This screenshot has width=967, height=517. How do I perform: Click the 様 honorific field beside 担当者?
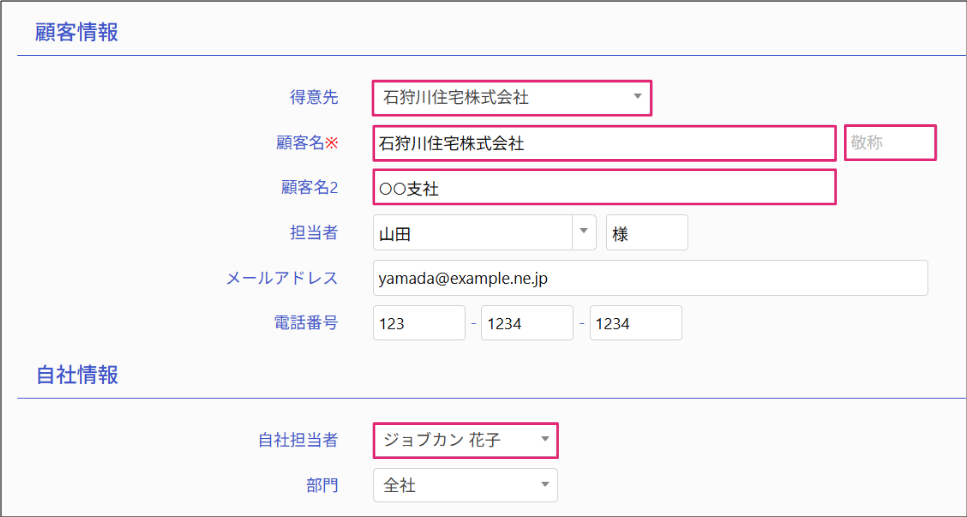pos(647,233)
